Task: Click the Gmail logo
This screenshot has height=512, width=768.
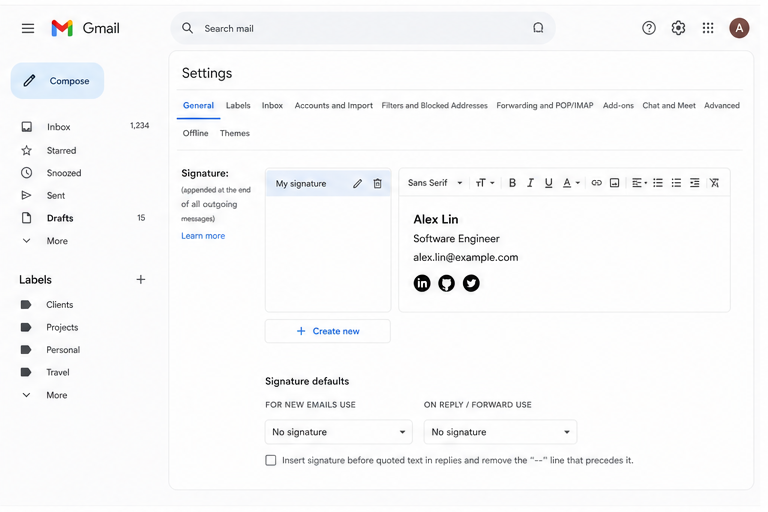Action: coord(85,28)
